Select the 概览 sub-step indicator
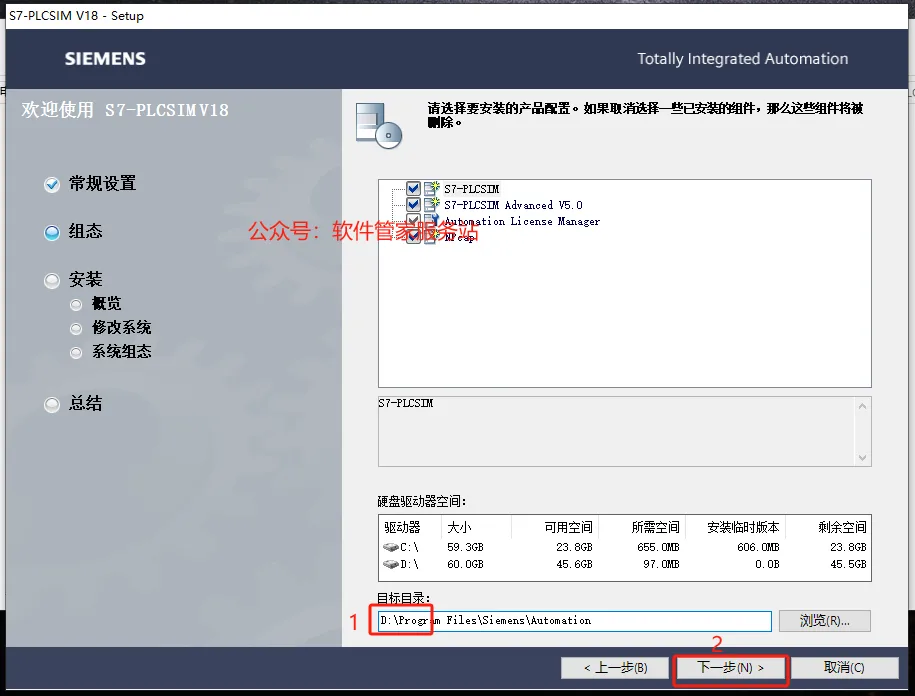Viewport: 915px width, 696px height. coord(76,305)
